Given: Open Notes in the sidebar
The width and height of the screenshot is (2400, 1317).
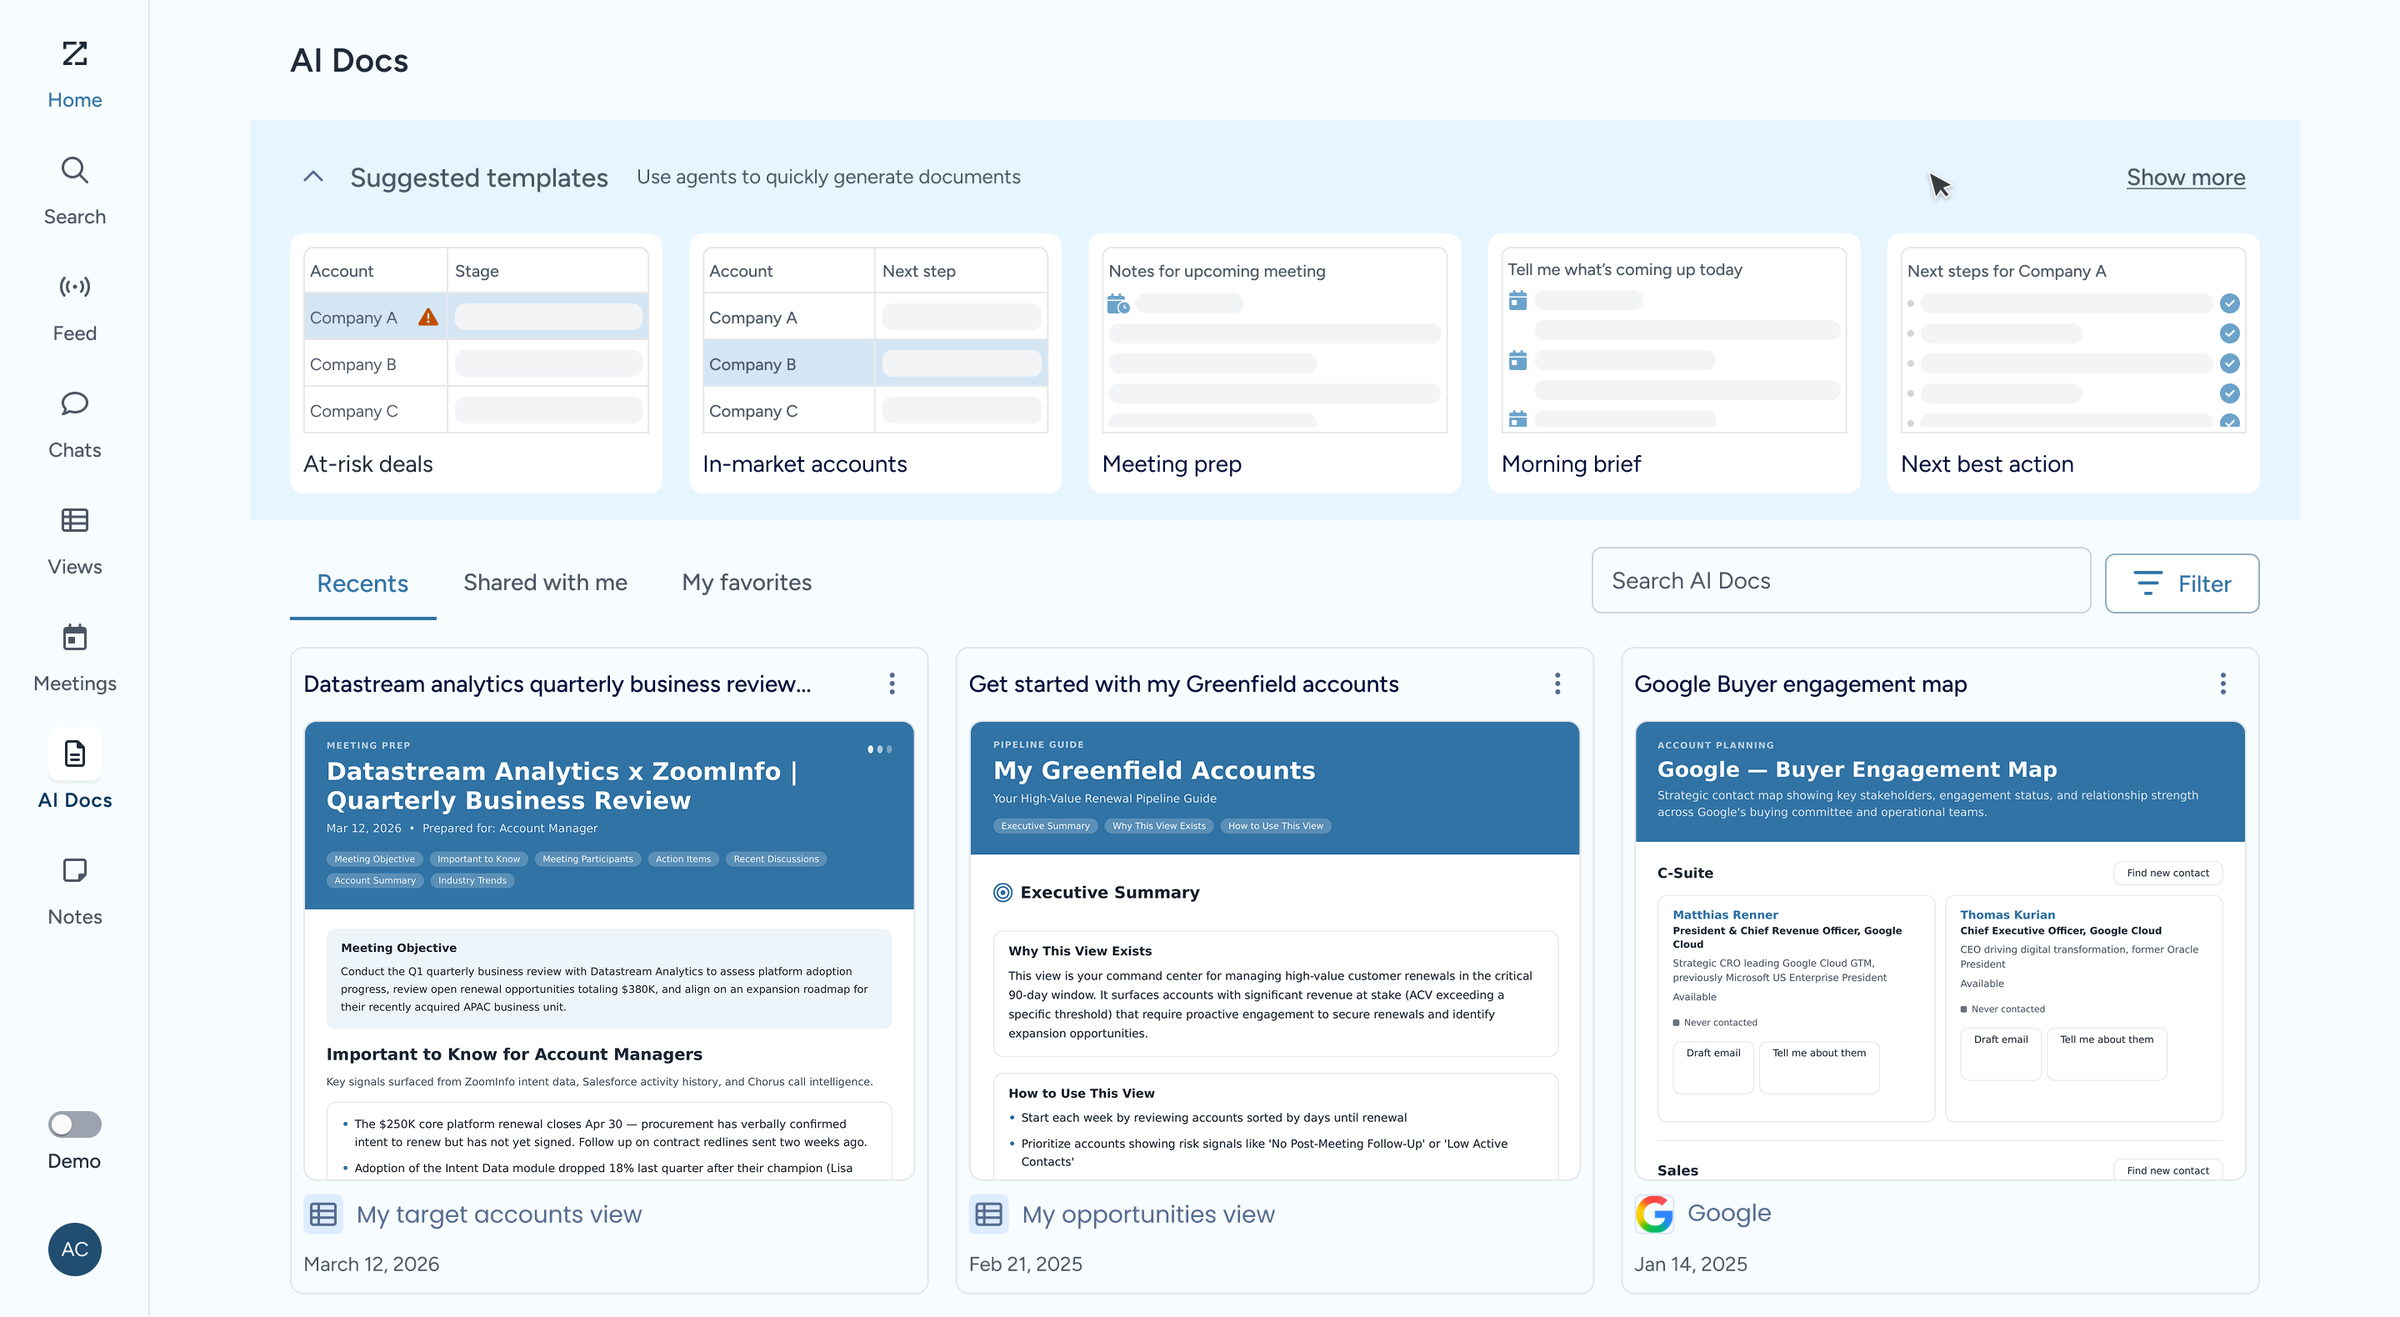Looking at the screenshot, I should [75, 891].
